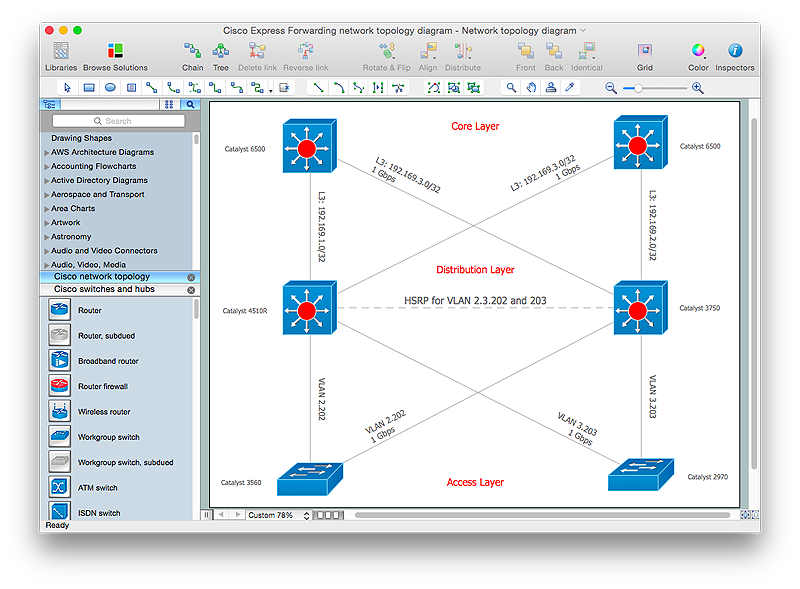Select the ellipse shape tool
800x589 pixels.
110,88
